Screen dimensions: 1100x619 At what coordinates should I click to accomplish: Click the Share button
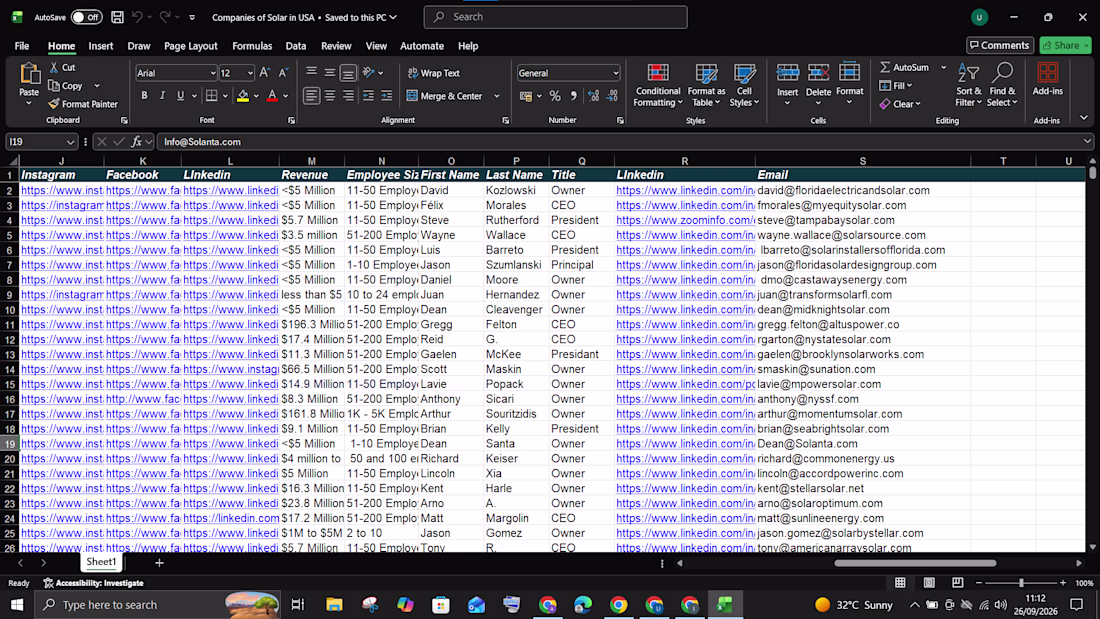point(1065,46)
